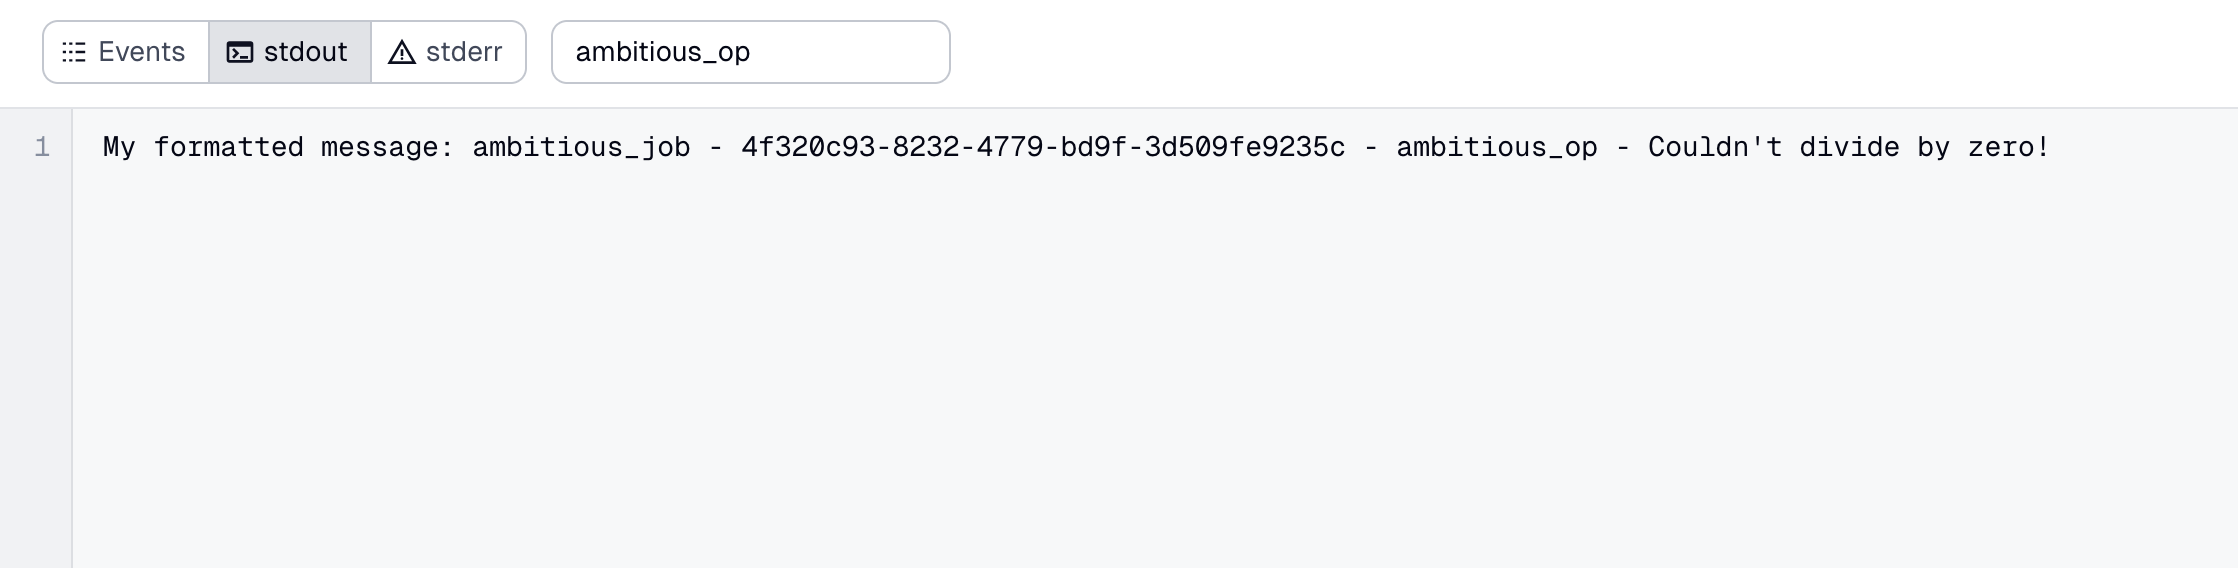The image size is (2238, 568).
Task: Focus the ambitious_op filter input field
Action: coord(750,52)
